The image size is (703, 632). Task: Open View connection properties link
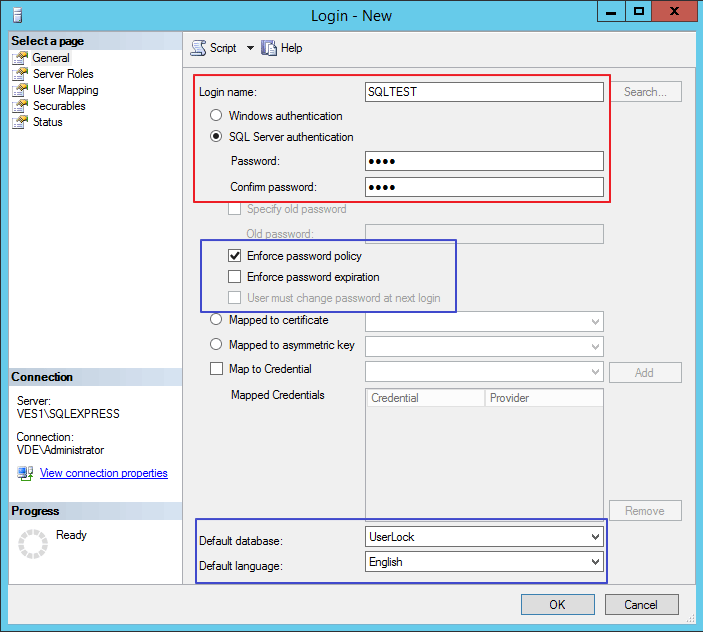(104, 473)
